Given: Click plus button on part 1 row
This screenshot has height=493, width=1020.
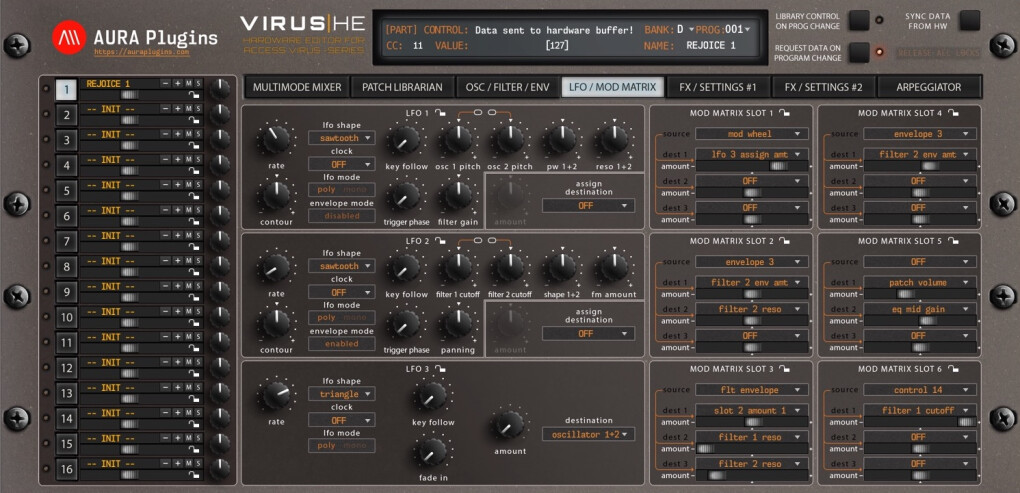Looking at the screenshot, I should click(177, 83).
